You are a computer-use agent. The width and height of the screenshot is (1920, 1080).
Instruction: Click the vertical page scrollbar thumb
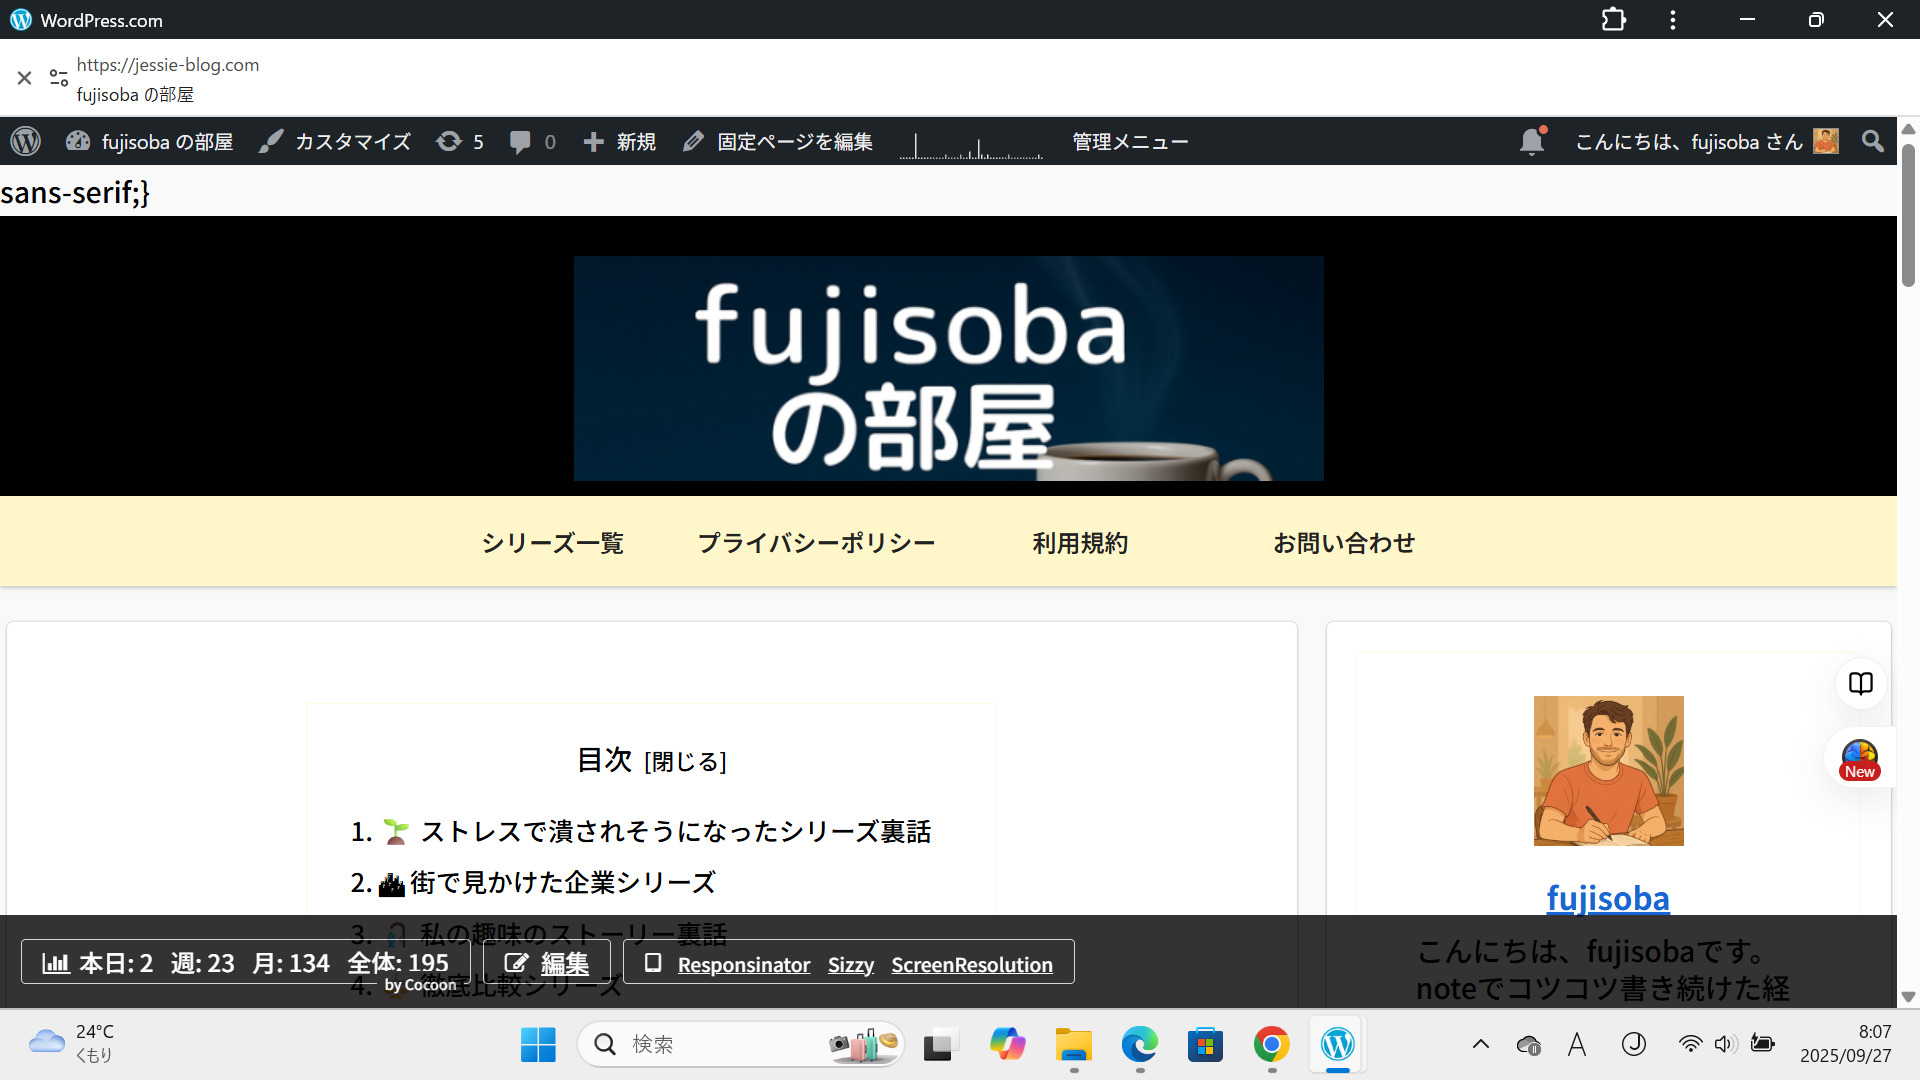[1908, 215]
